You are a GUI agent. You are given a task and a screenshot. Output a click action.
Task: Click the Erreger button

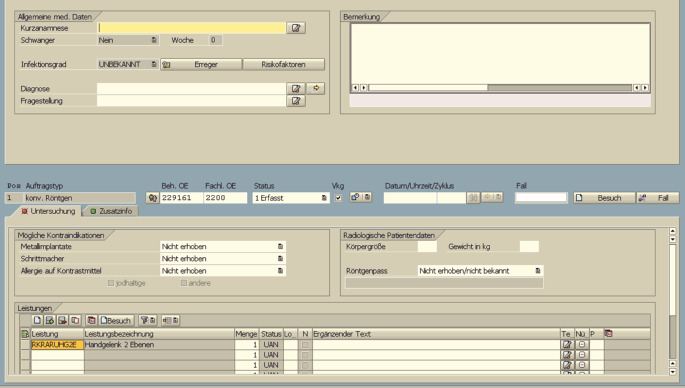(201, 64)
